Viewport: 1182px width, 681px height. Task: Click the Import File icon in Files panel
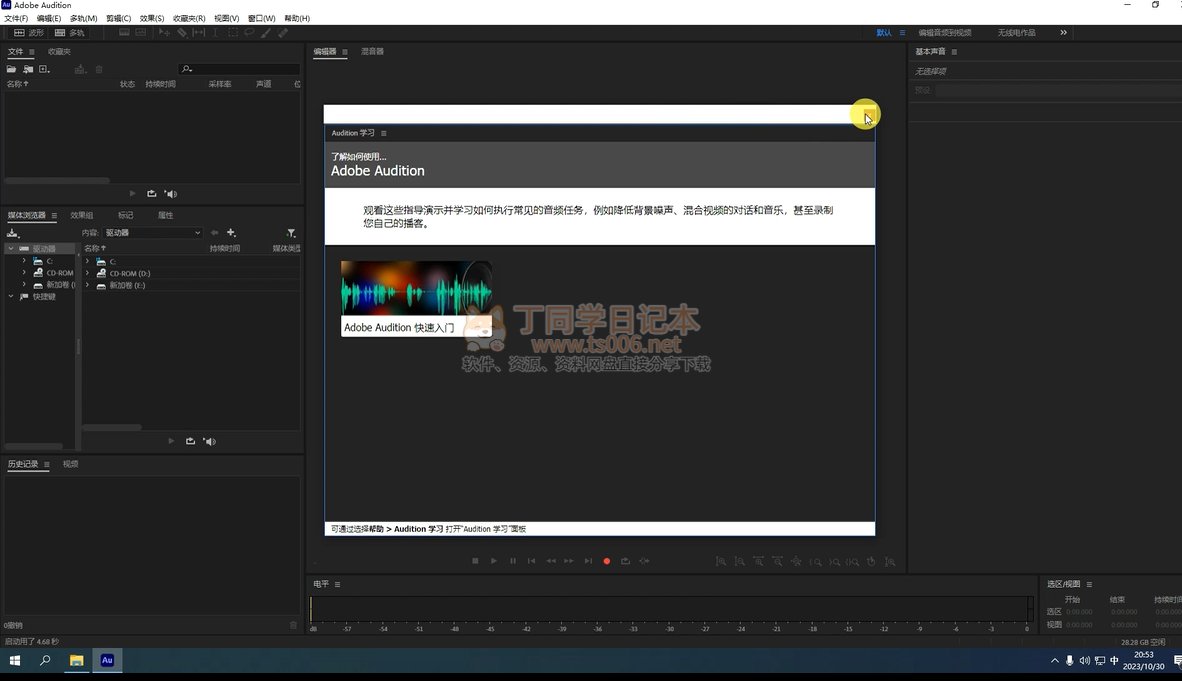(28, 69)
